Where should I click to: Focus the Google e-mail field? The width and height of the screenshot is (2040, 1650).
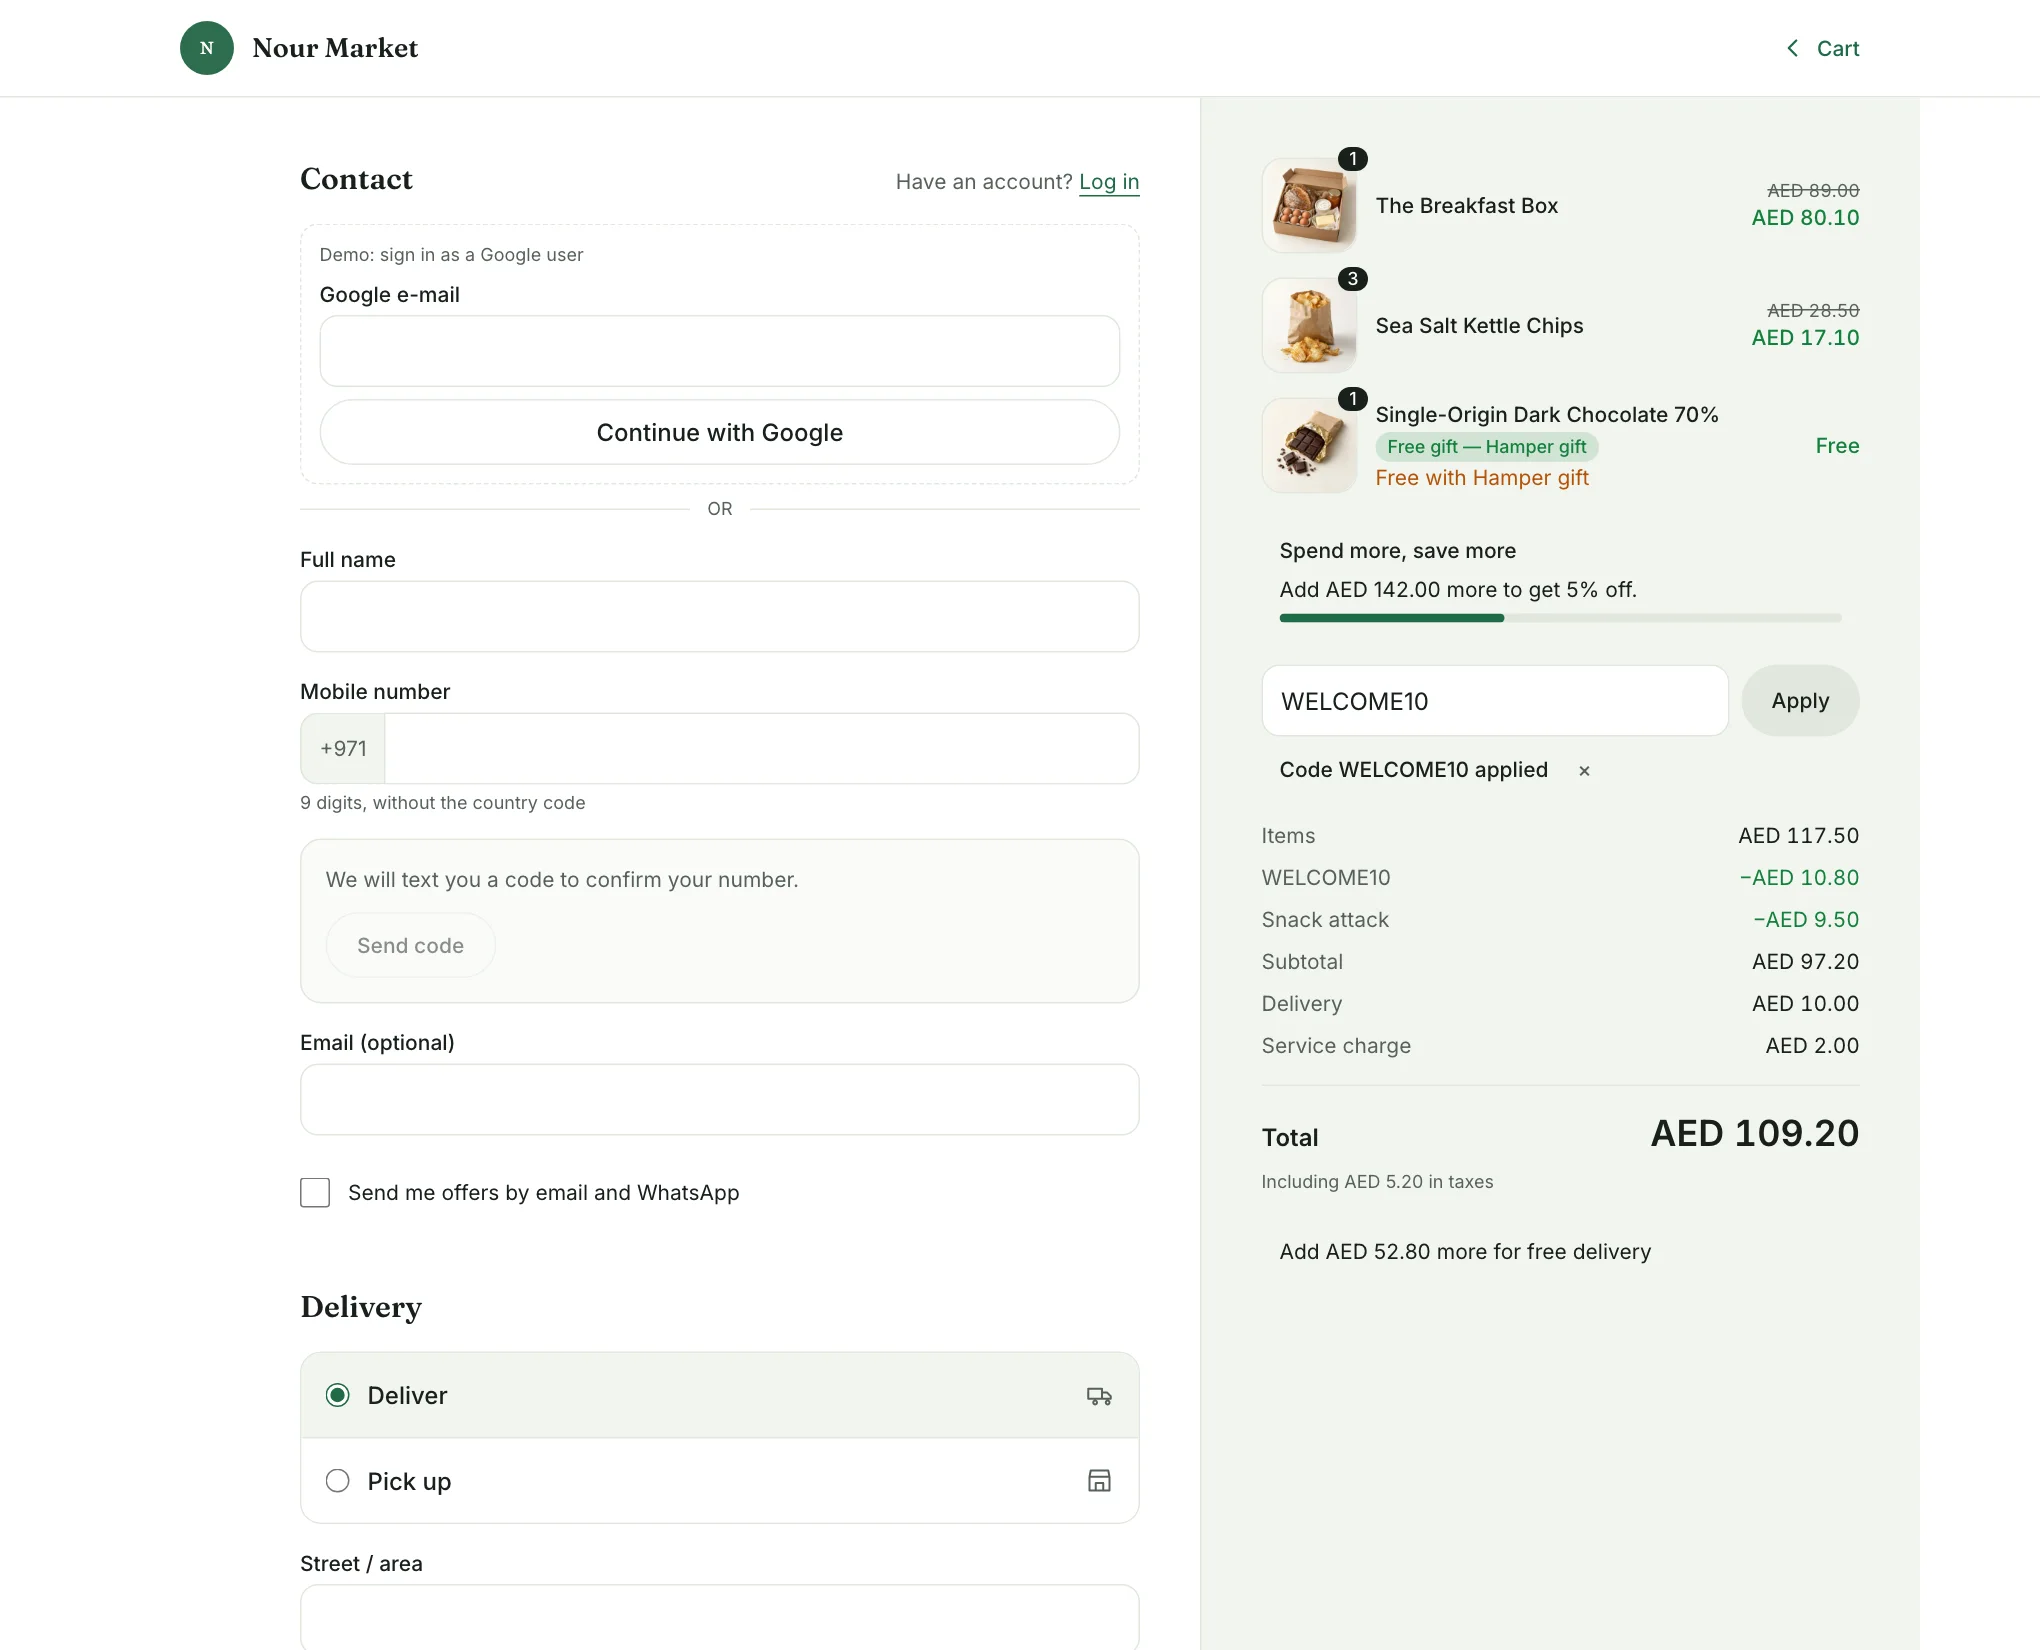click(x=720, y=351)
